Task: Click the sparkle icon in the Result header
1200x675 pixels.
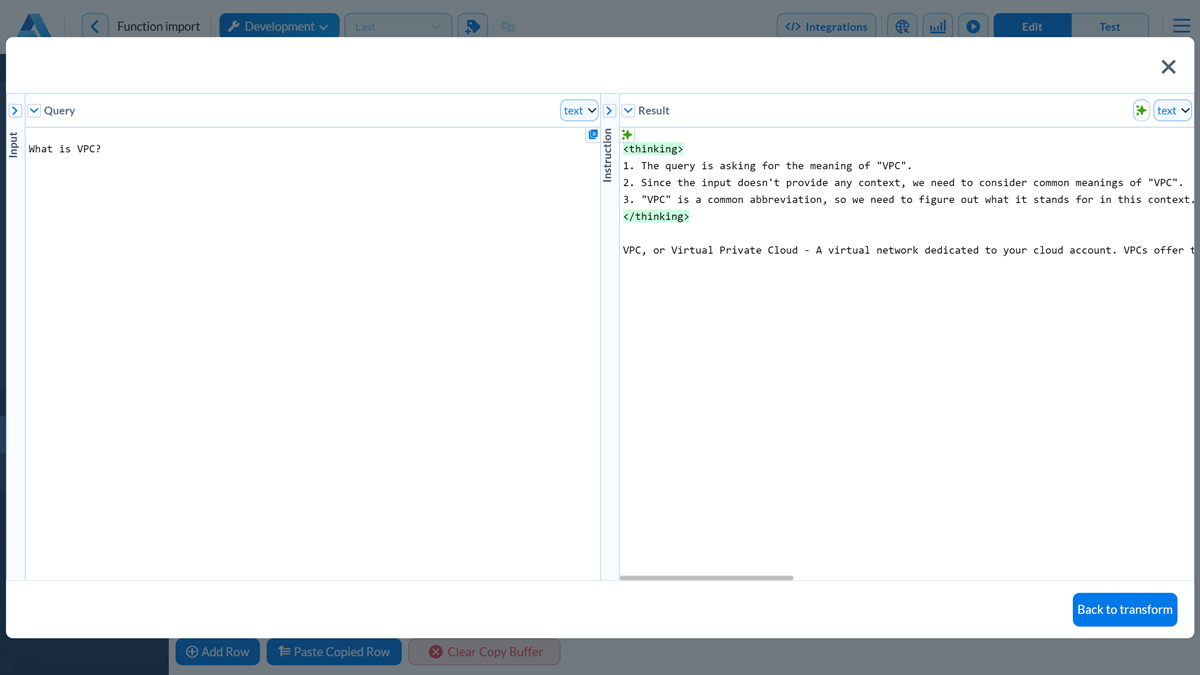Action: tap(1141, 110)
